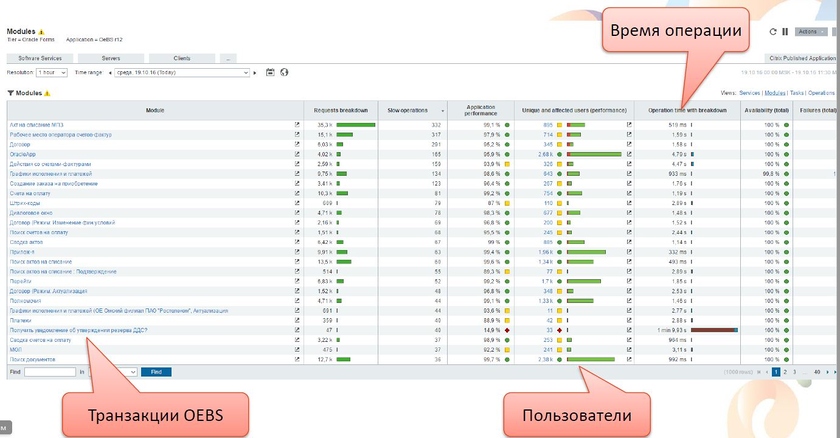Click the refresh icon near Actions

[x=773, y=32]
